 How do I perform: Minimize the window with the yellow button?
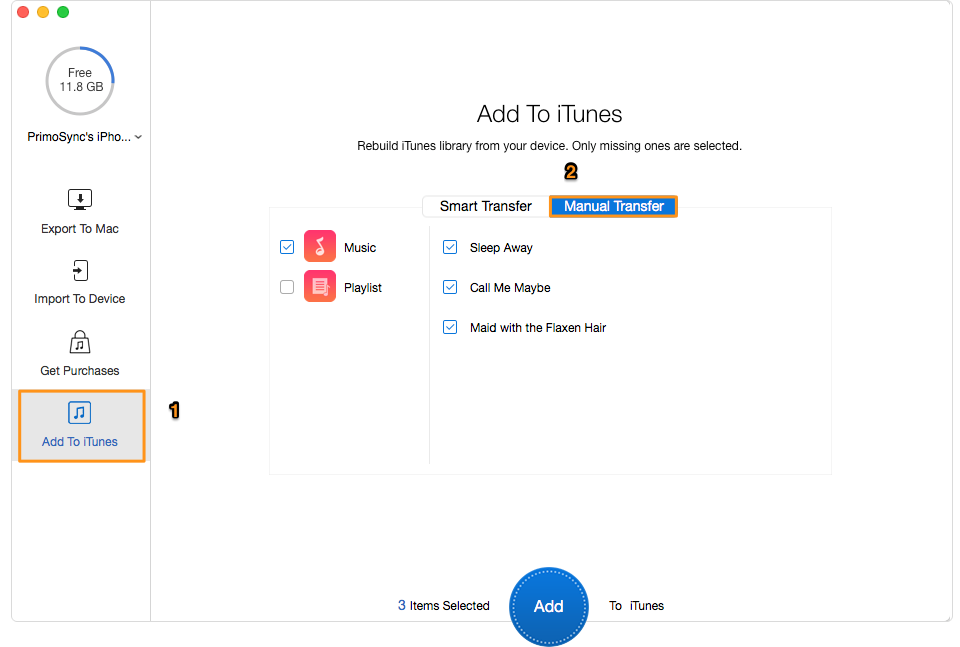coord(43,12)
